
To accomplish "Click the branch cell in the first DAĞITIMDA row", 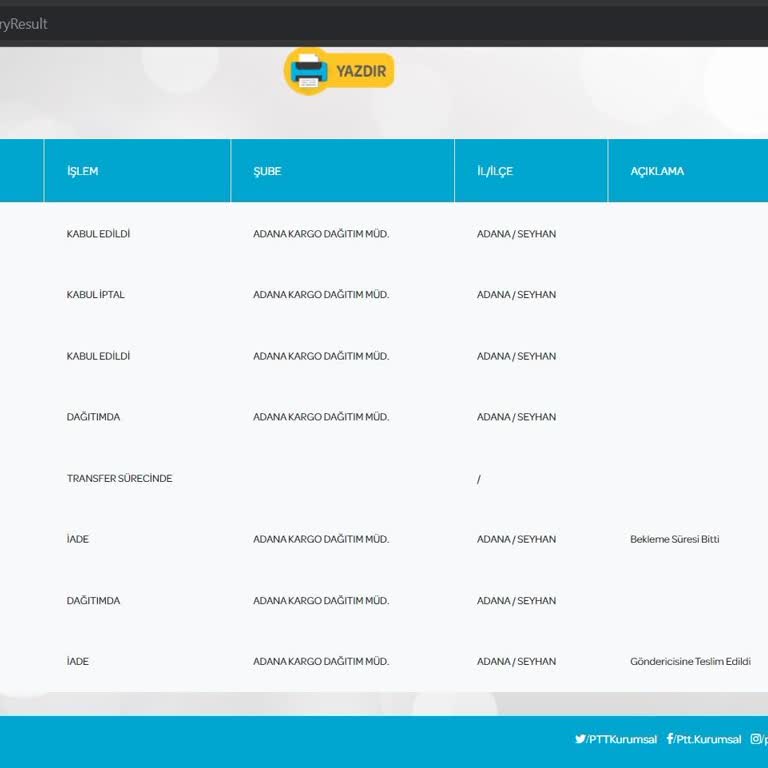I will pos(320,417).
